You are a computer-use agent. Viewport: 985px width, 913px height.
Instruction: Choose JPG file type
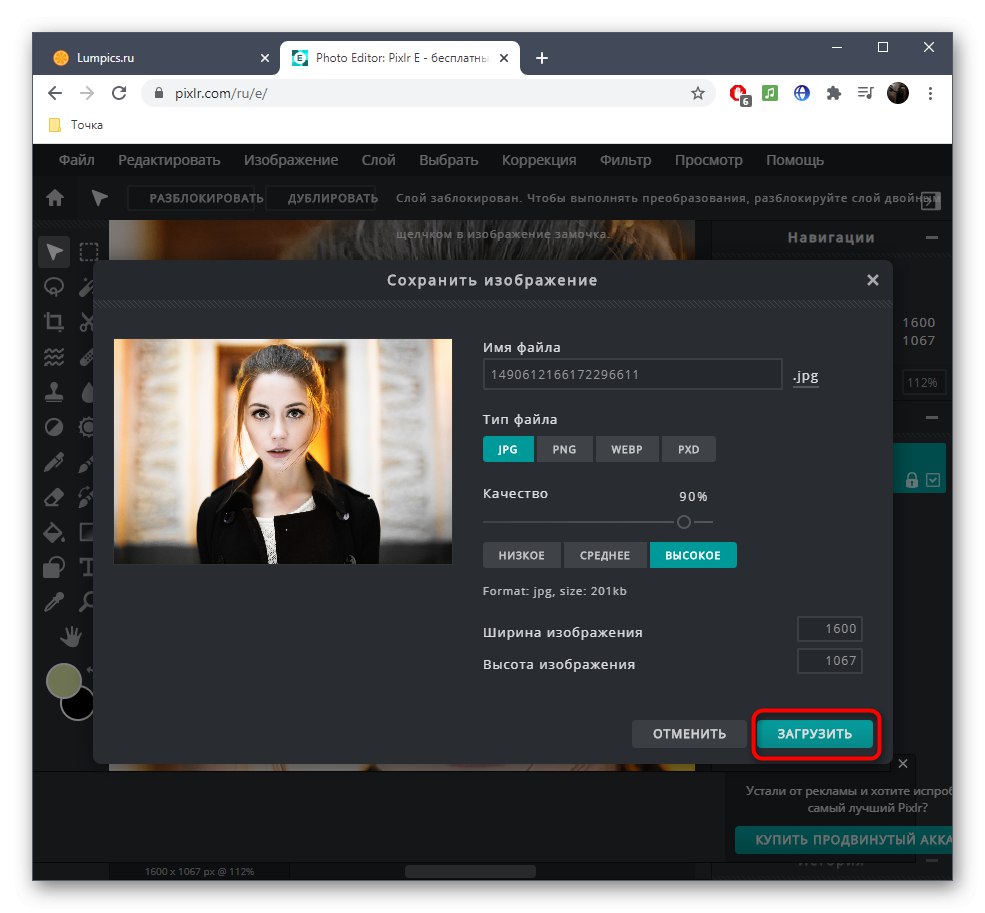coord(508,449)
